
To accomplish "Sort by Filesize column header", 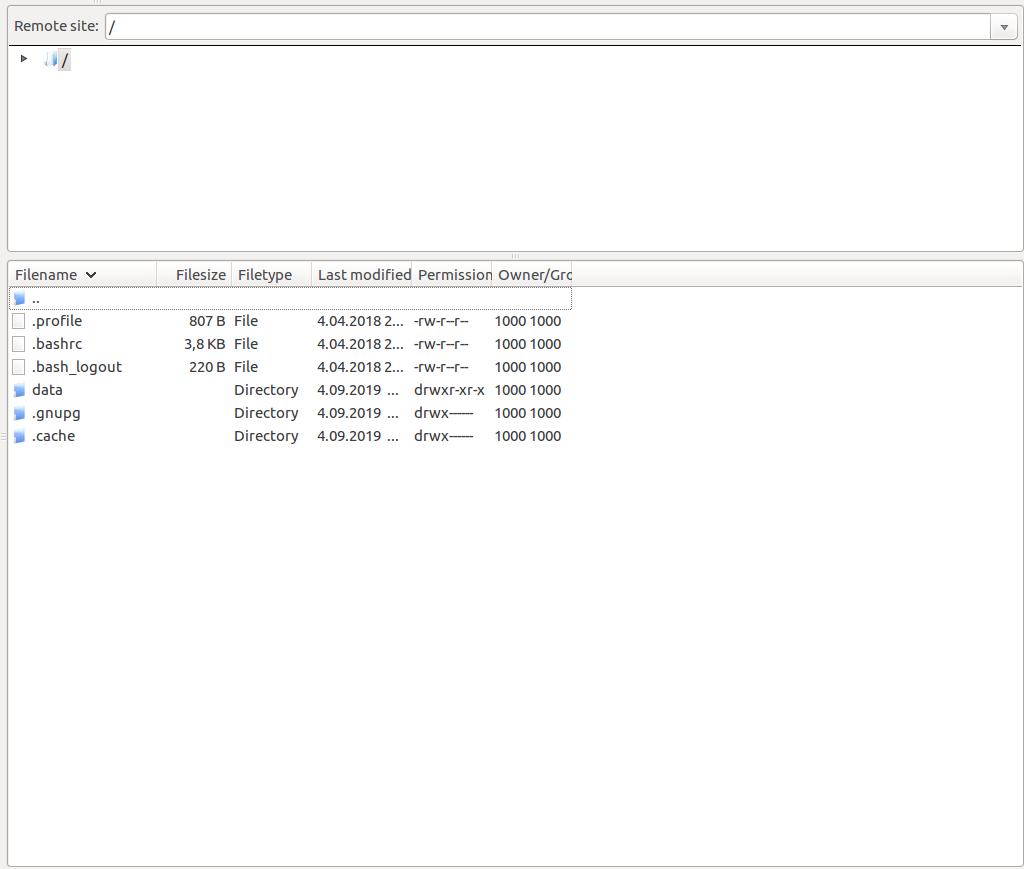I will click(194, 275).
